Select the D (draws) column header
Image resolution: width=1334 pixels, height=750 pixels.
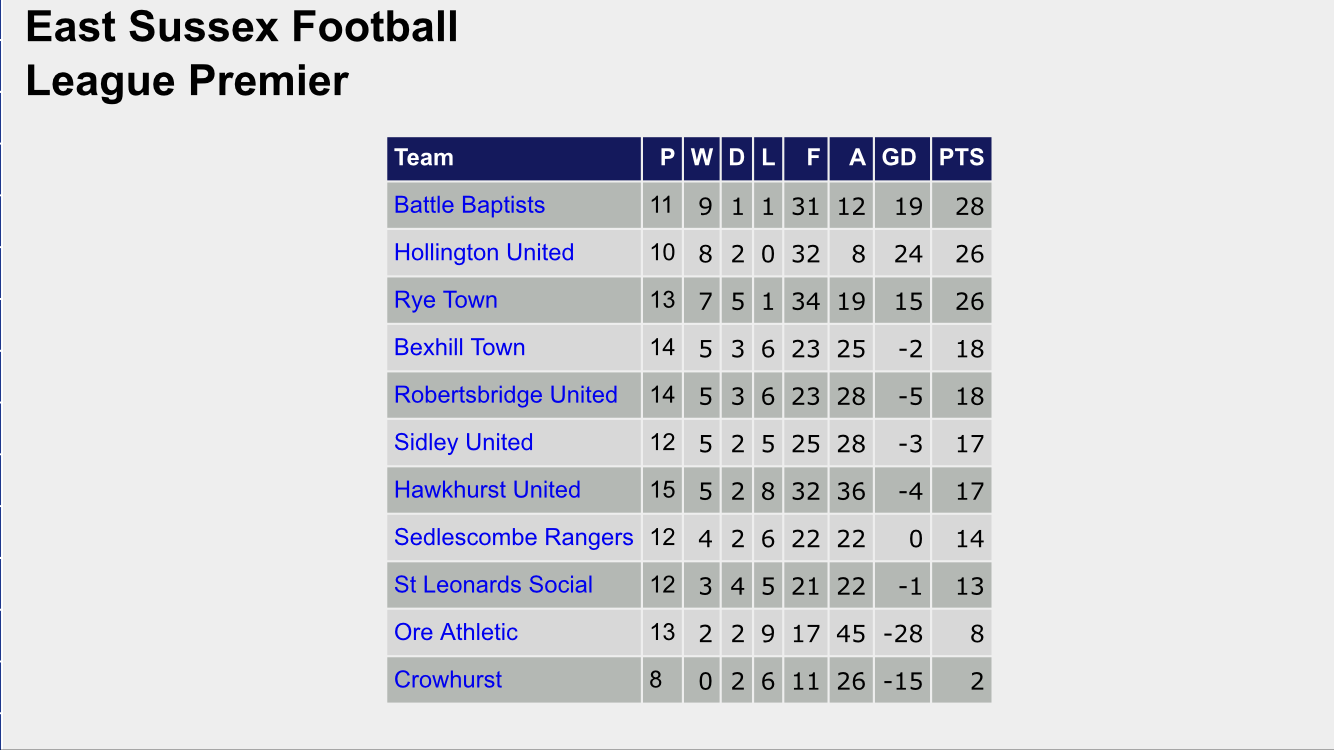pyautogui.click(x=736, y=158)
